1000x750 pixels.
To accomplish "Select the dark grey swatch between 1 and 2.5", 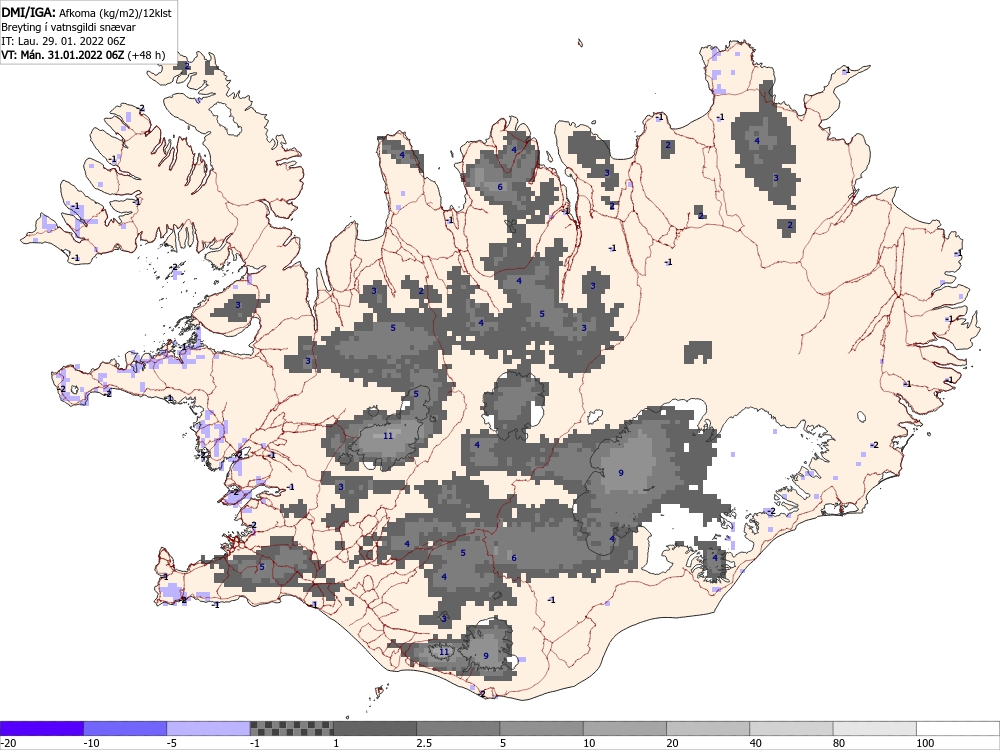I will pyautogui.click(x=374, y=728).
